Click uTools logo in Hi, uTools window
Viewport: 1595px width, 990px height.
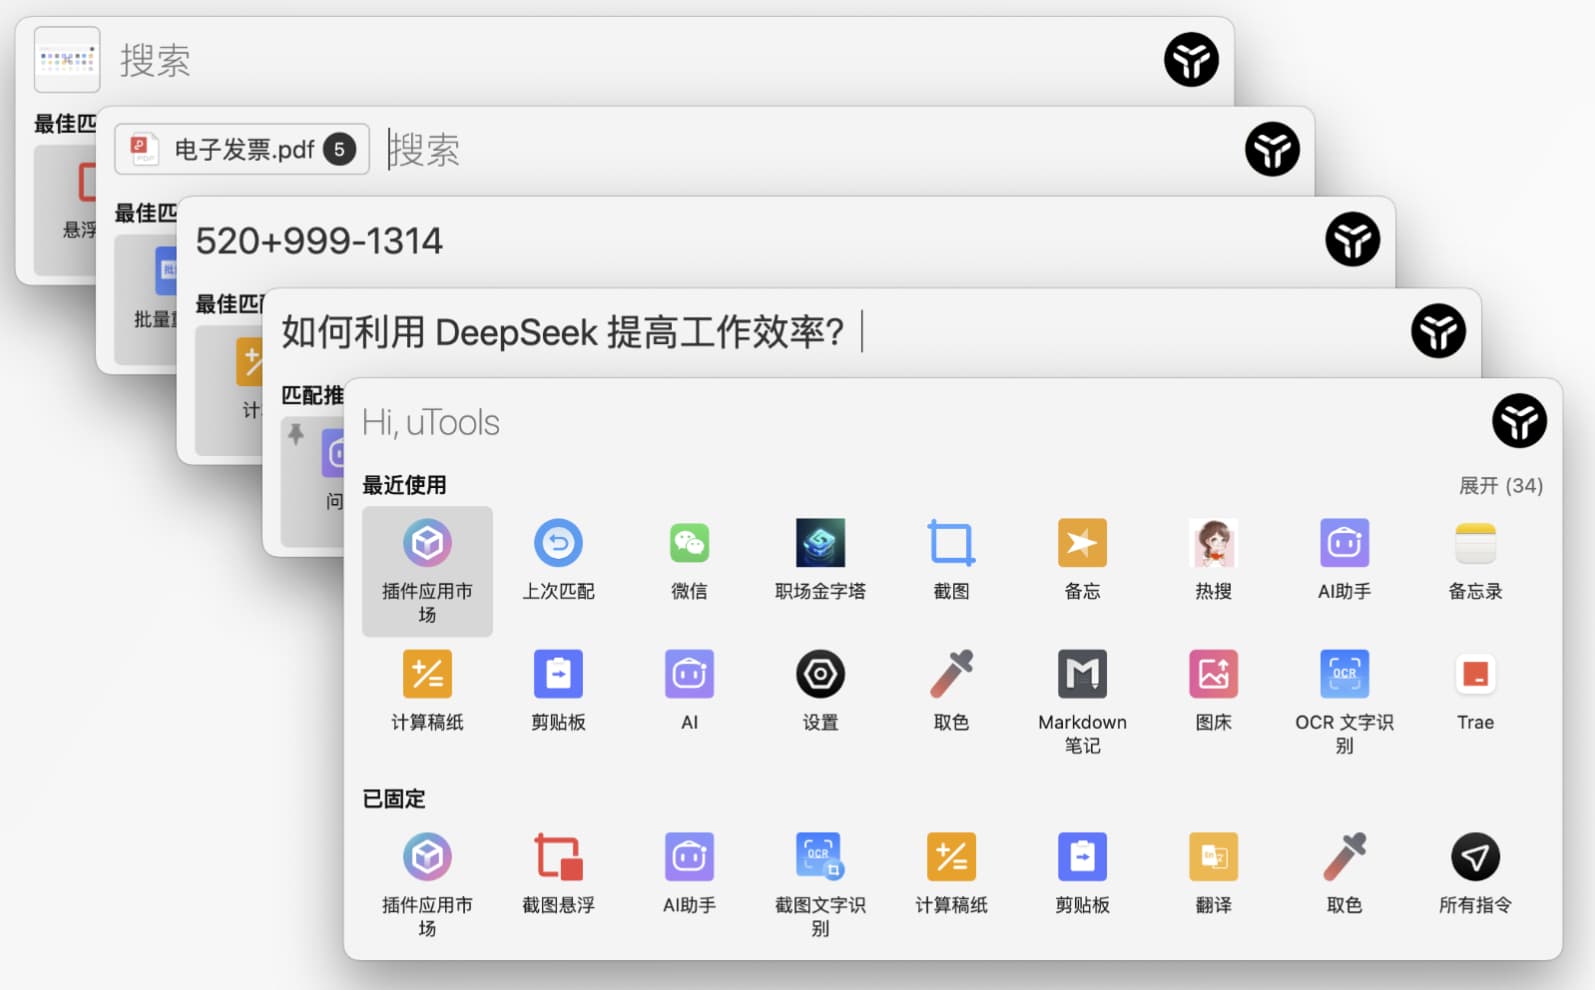pos(1519,421)
